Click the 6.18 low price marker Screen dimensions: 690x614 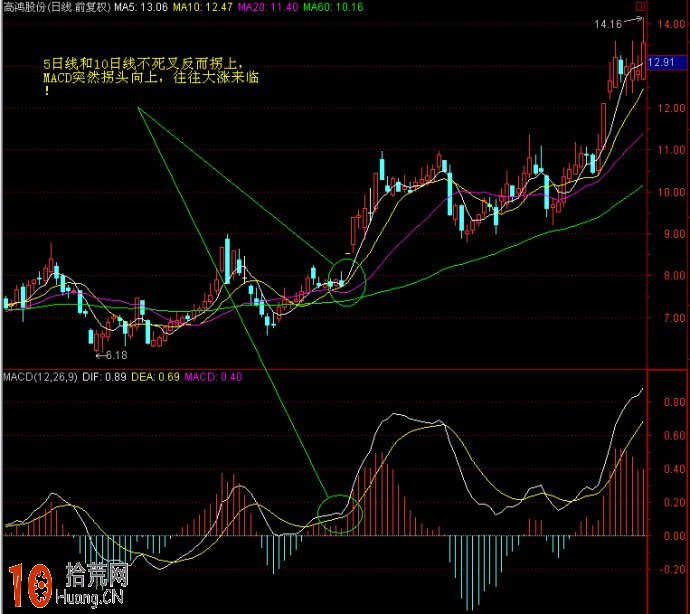(x=117, y=355)
